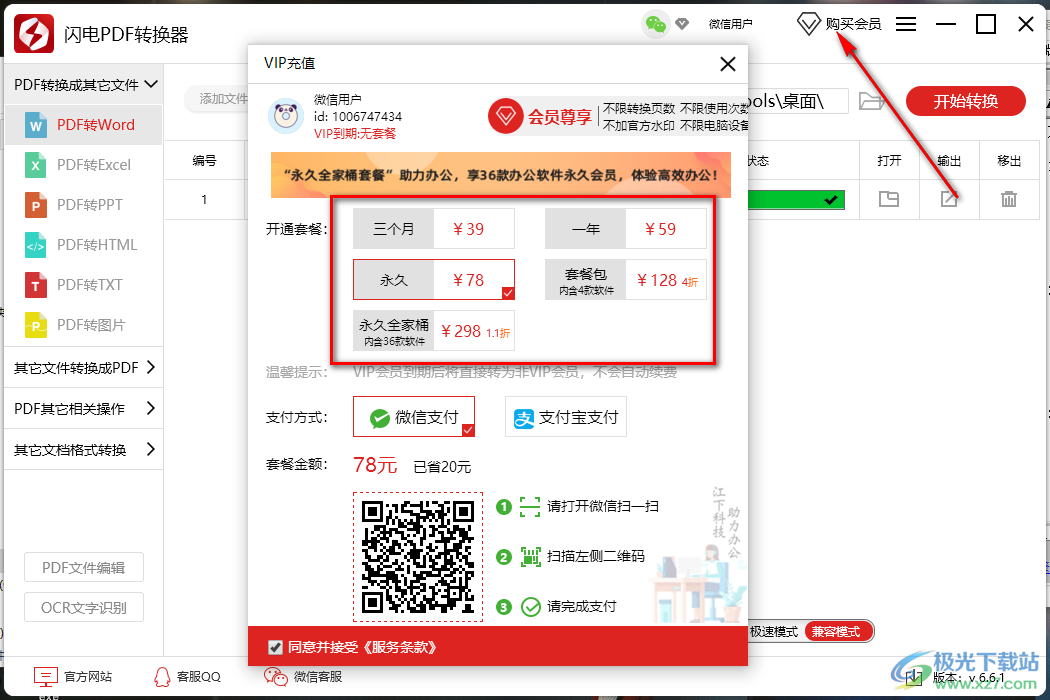Open PDF文件编辑 tool
Screen dimensions: 1050x700
click(x=84, y=568)
